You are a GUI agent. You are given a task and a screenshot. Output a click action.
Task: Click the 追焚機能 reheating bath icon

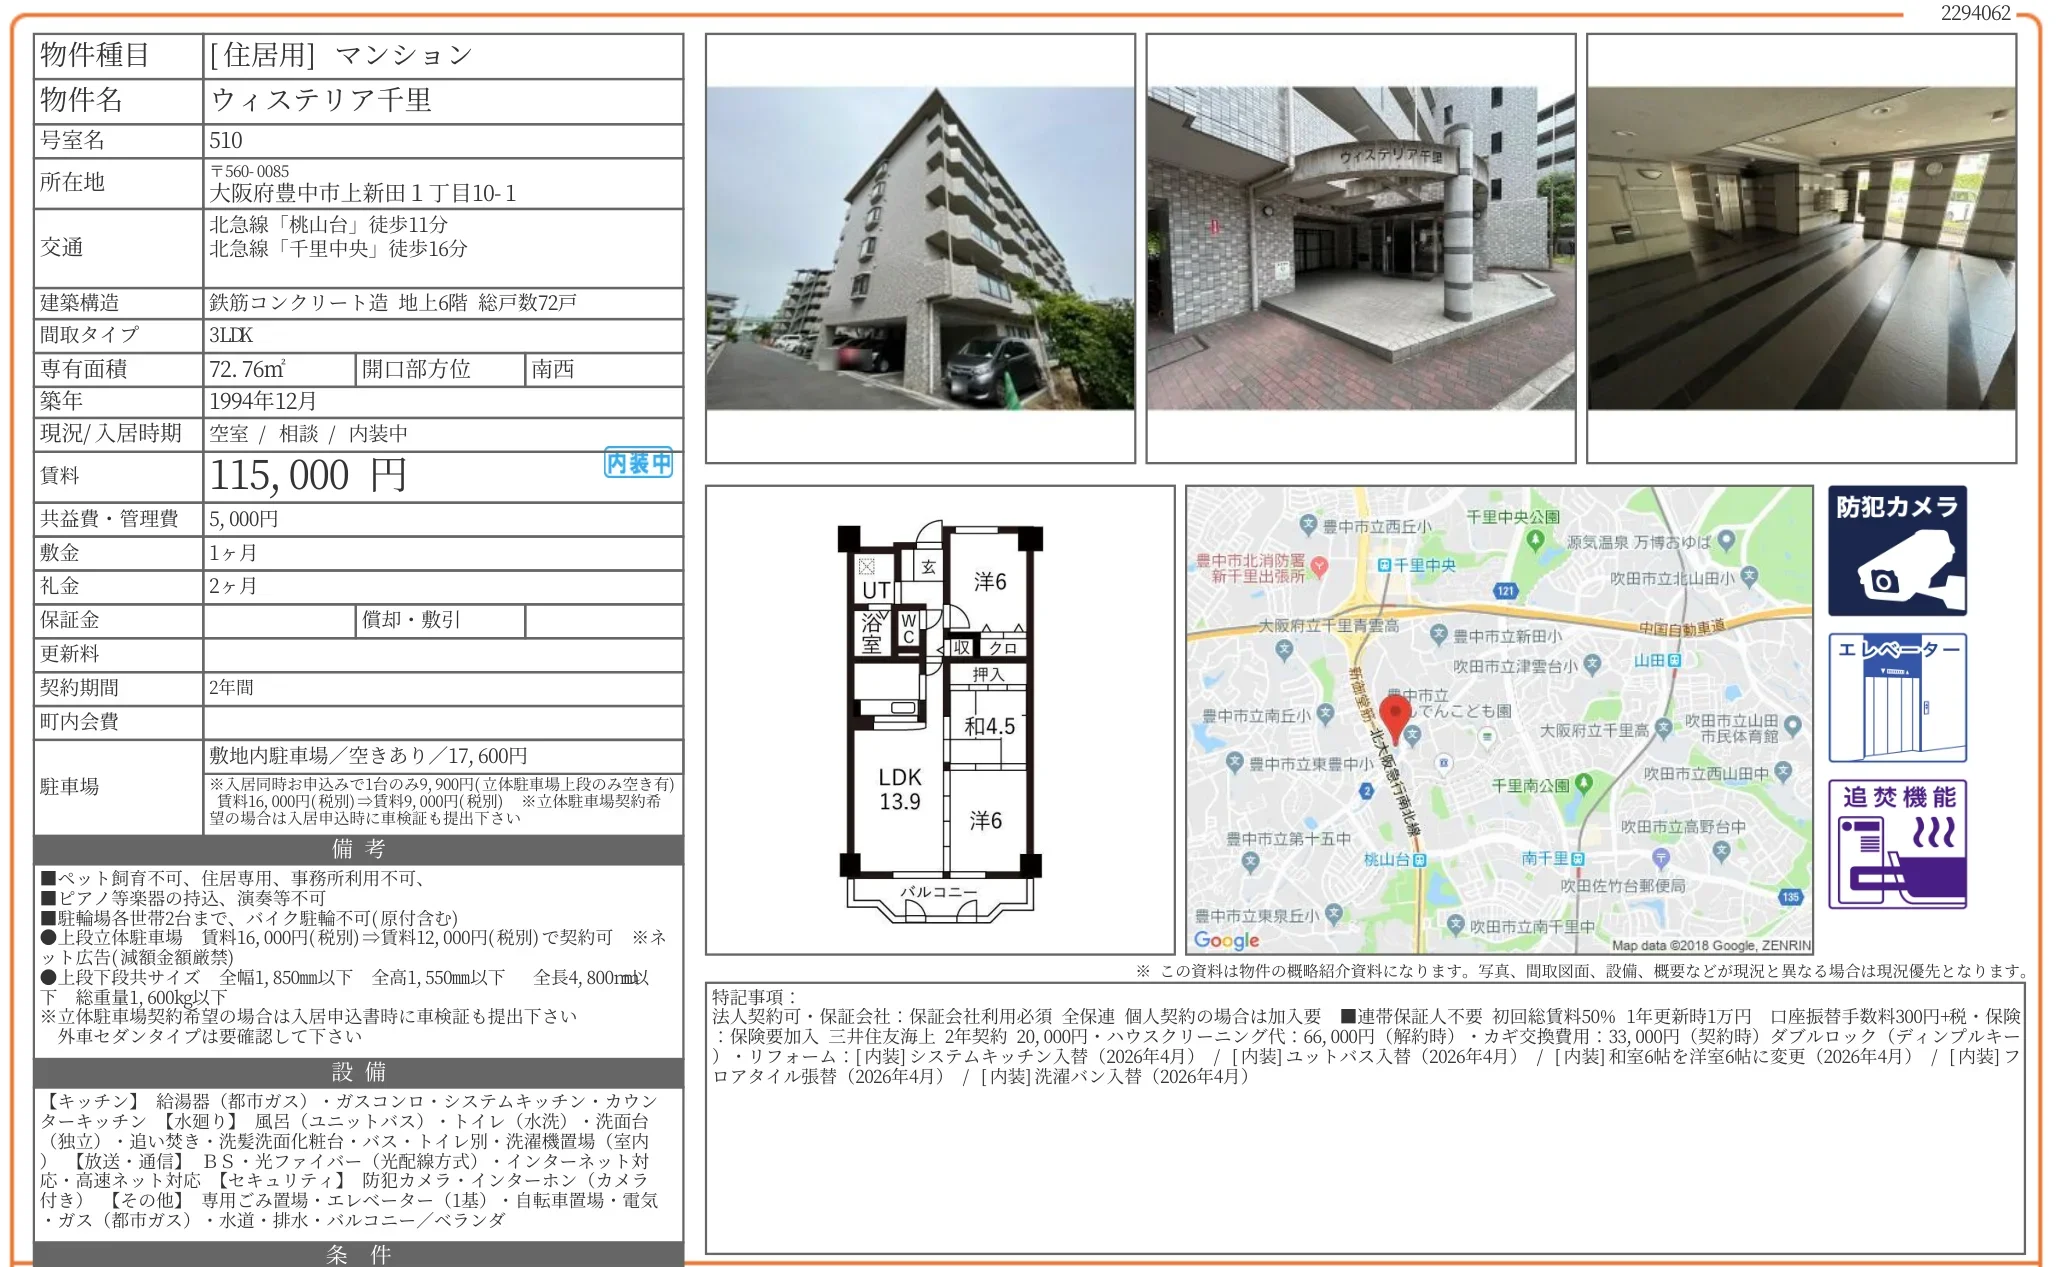click(x=1897, y=844)
